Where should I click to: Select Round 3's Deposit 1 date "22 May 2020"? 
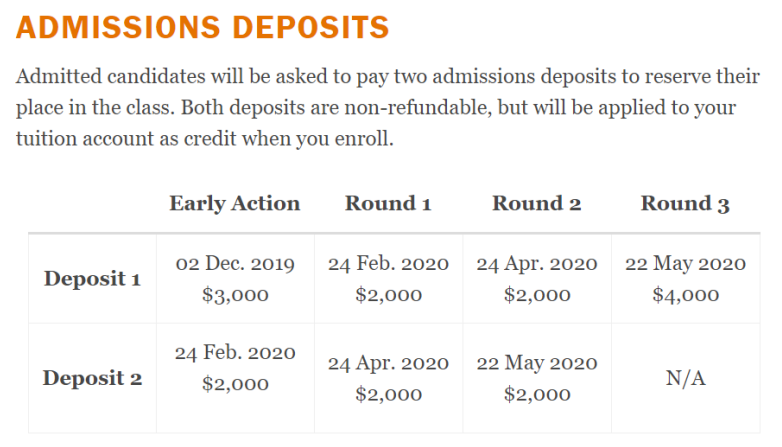[x=685, y=264]
